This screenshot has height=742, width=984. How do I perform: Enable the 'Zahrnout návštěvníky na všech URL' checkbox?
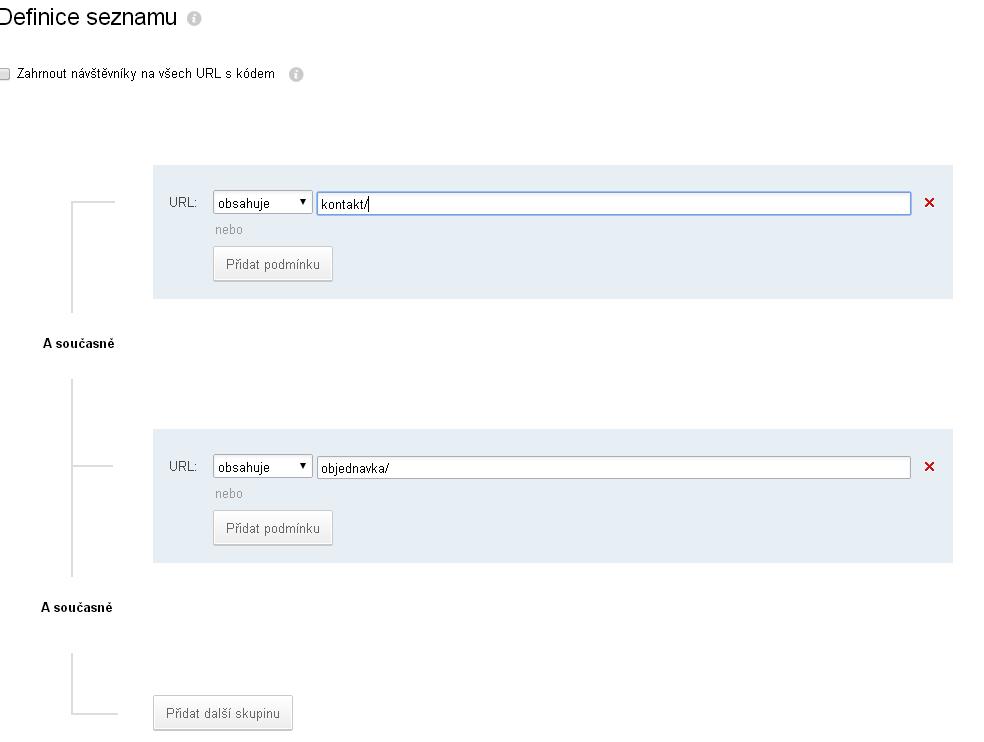(4, 74)
